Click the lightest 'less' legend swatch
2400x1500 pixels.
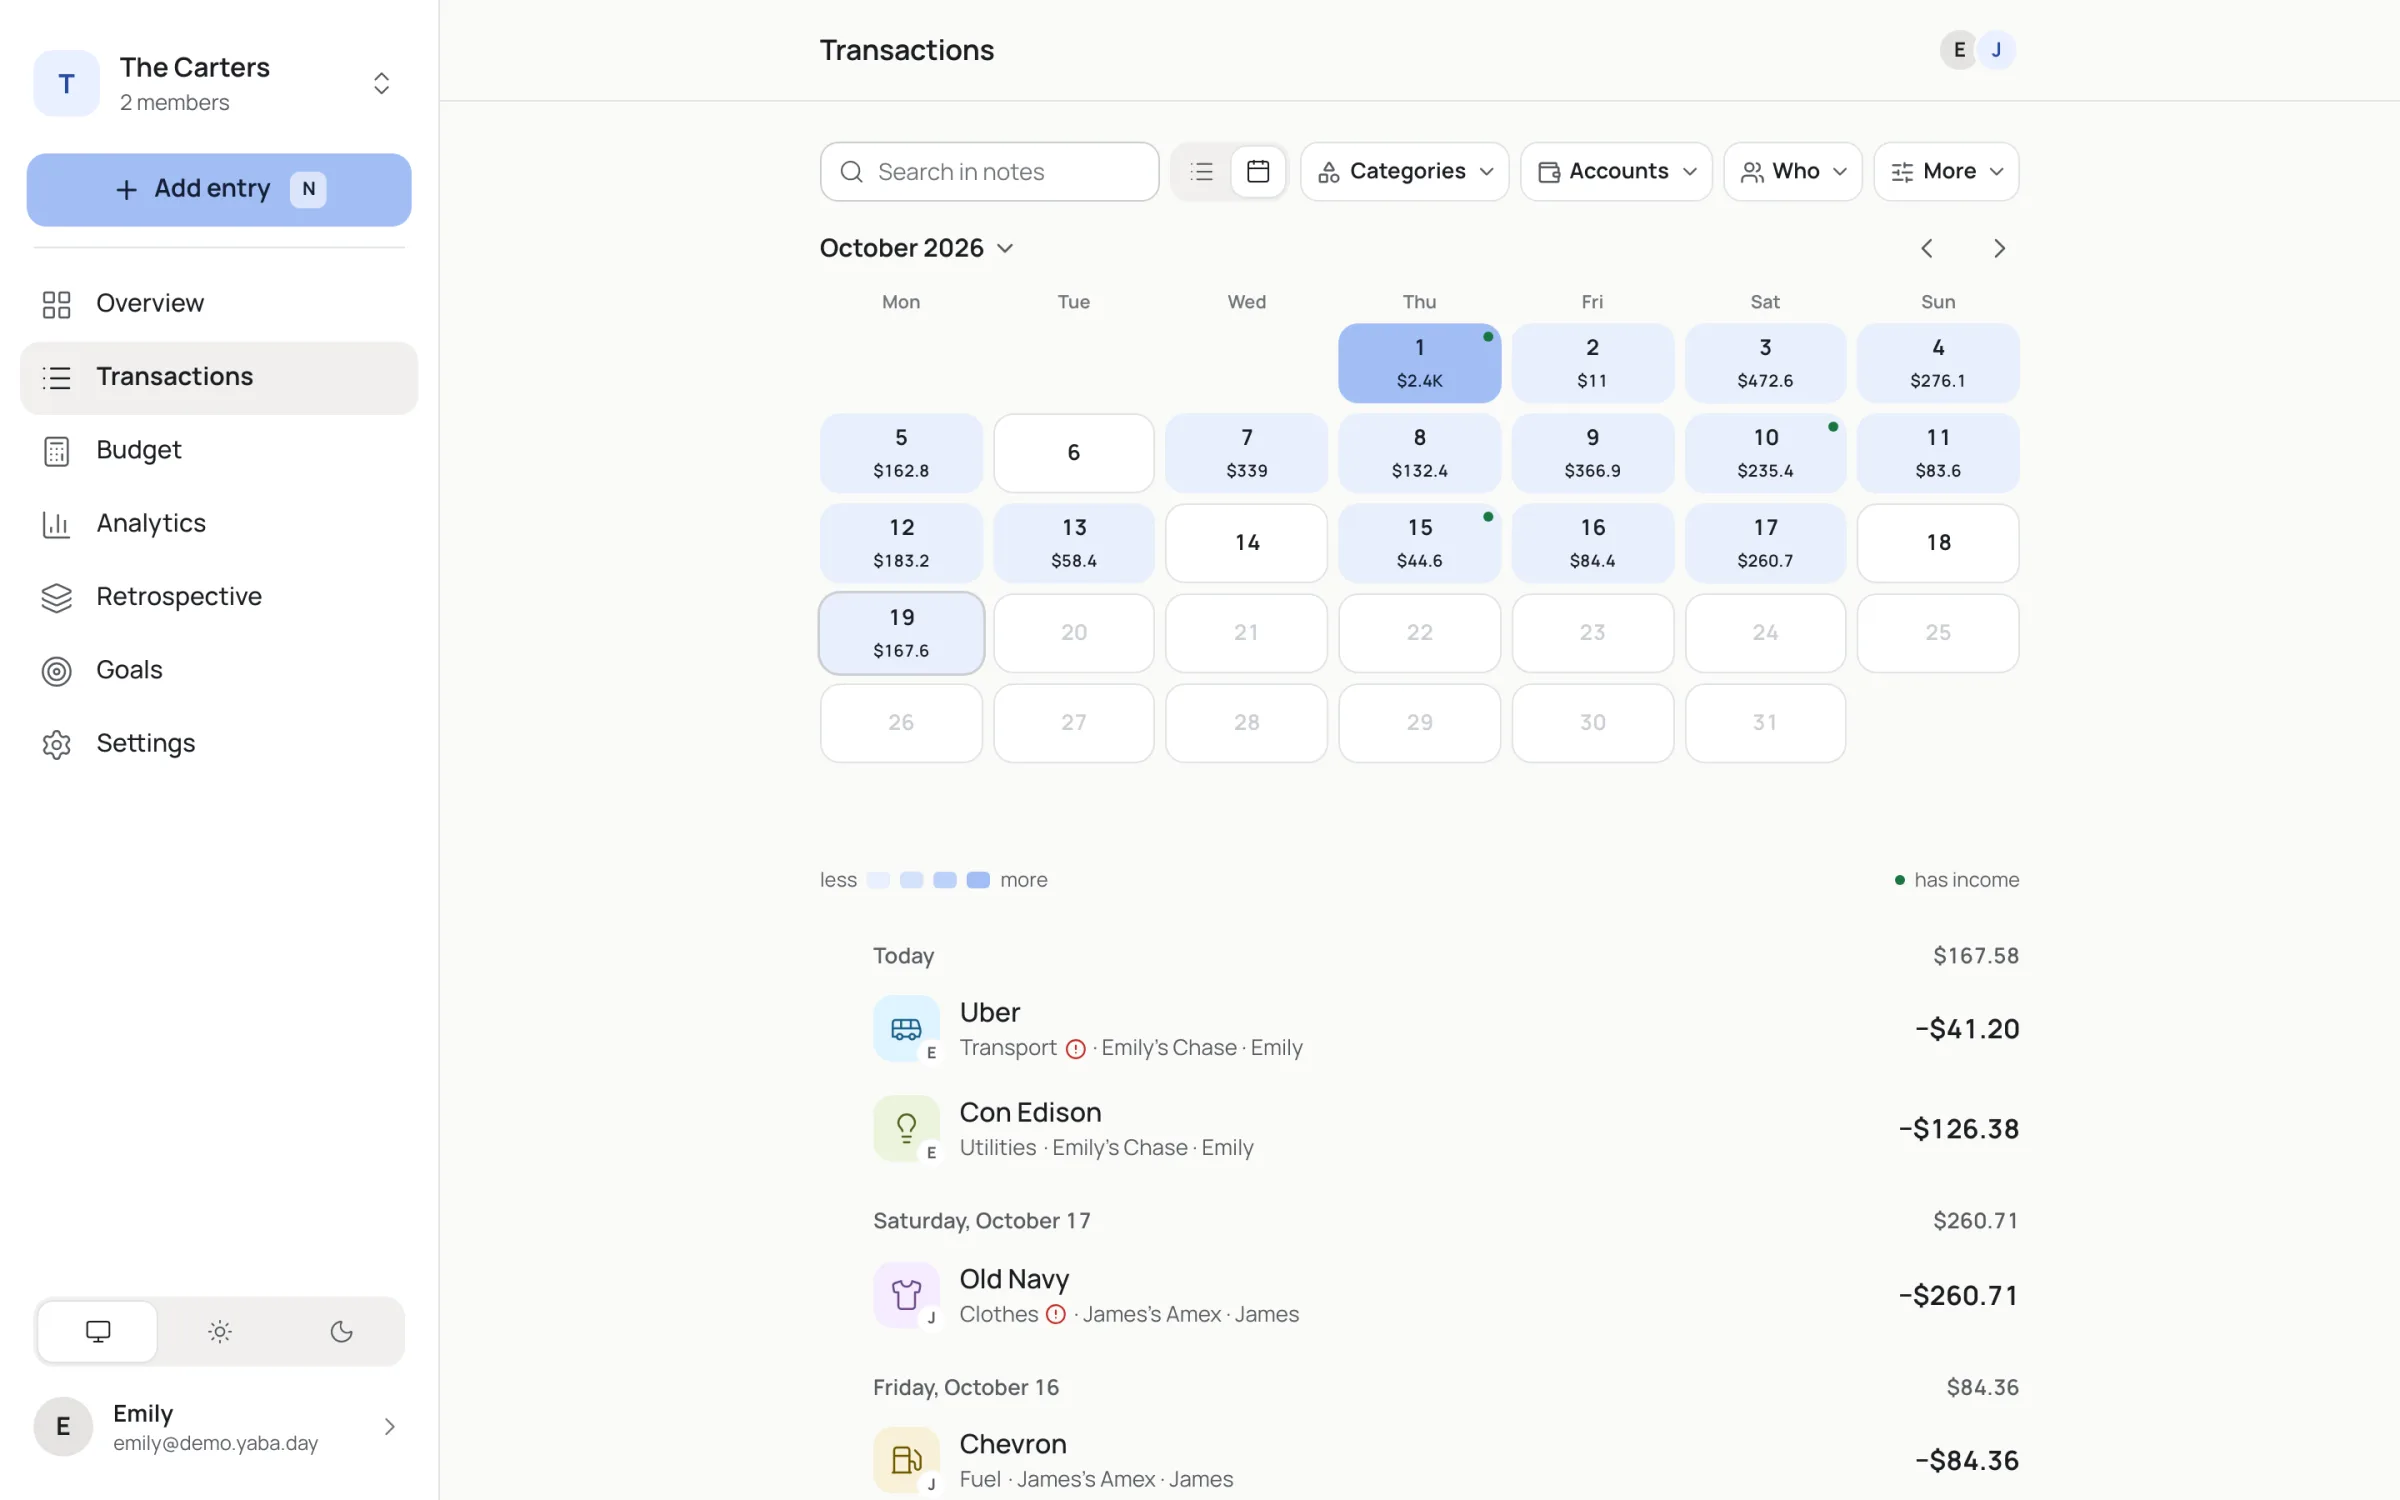coord(878,880)
